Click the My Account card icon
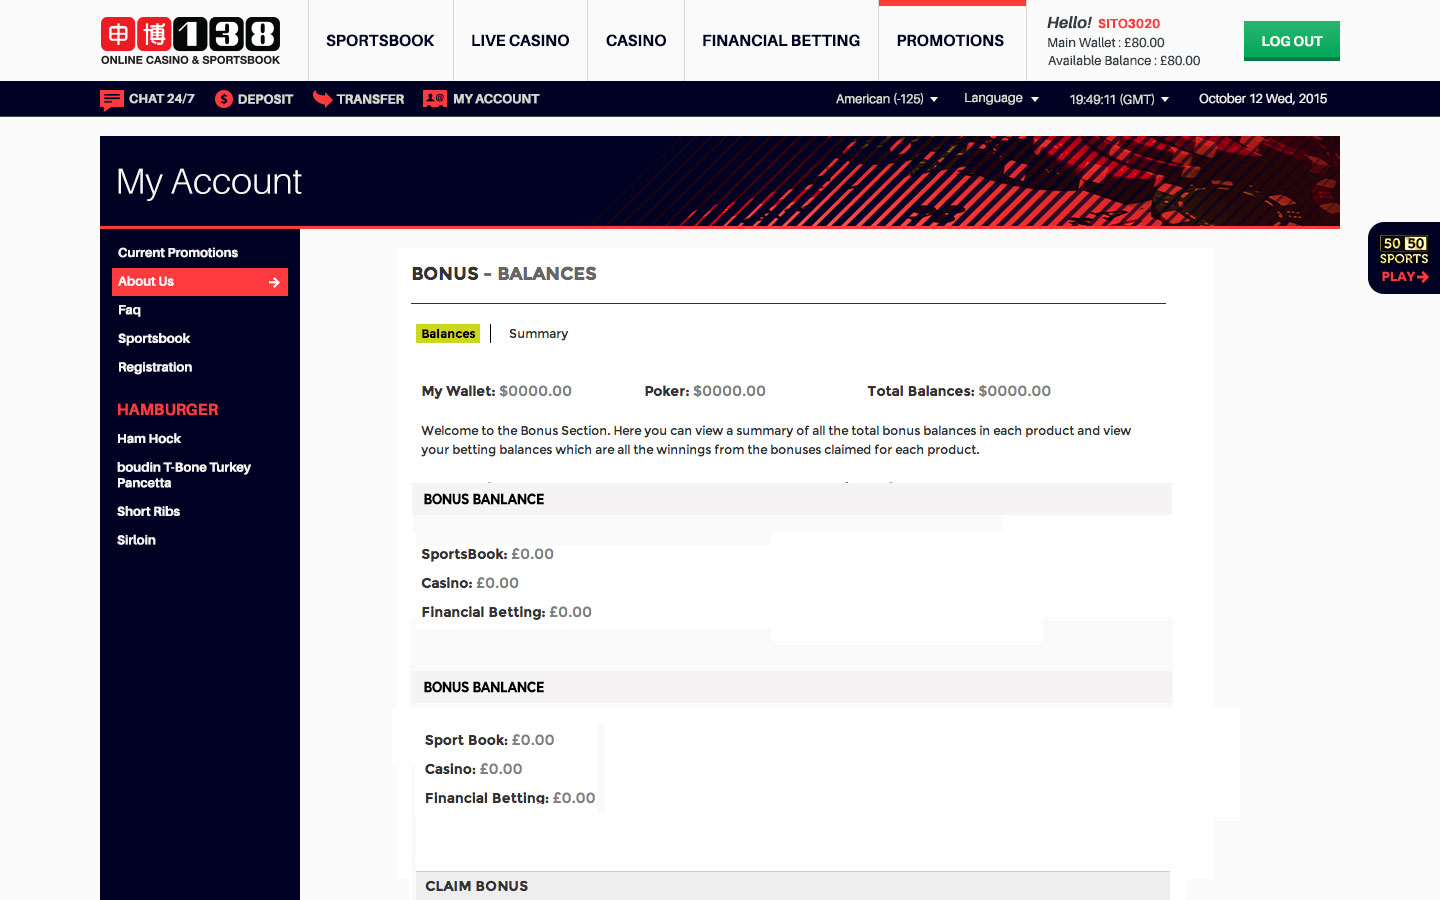Screen dimensions: 1440x900 pyautogui.click(x=434, y=99)
